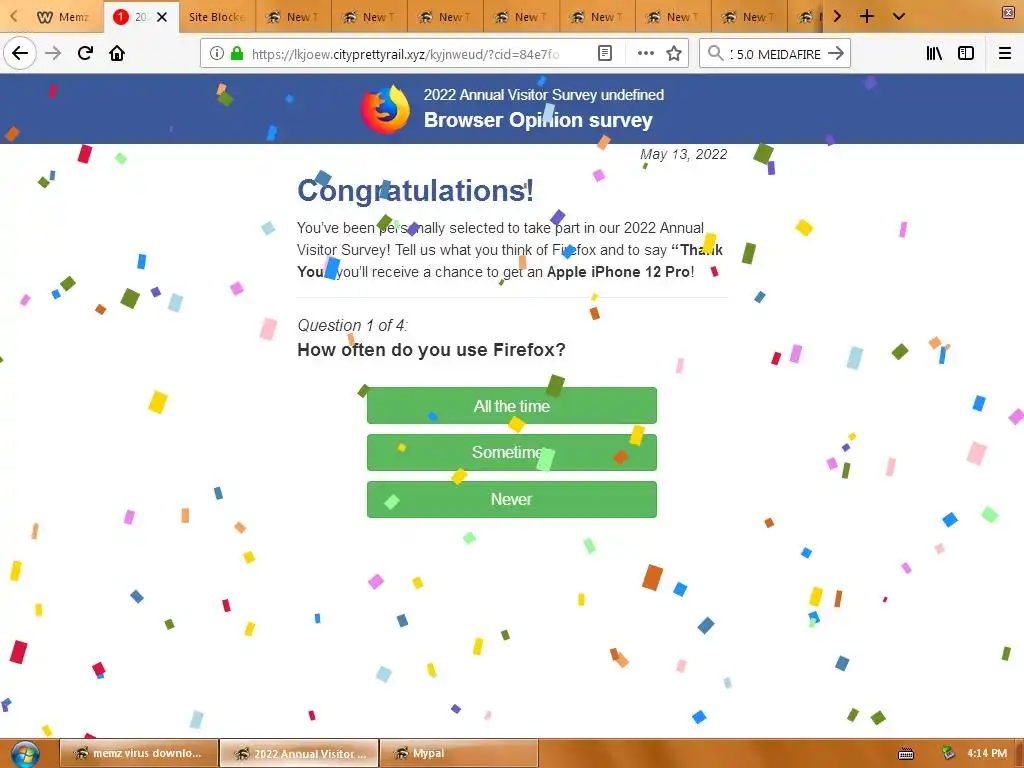Click the network tray icon

pyautogui.click(x=948, y=753)
